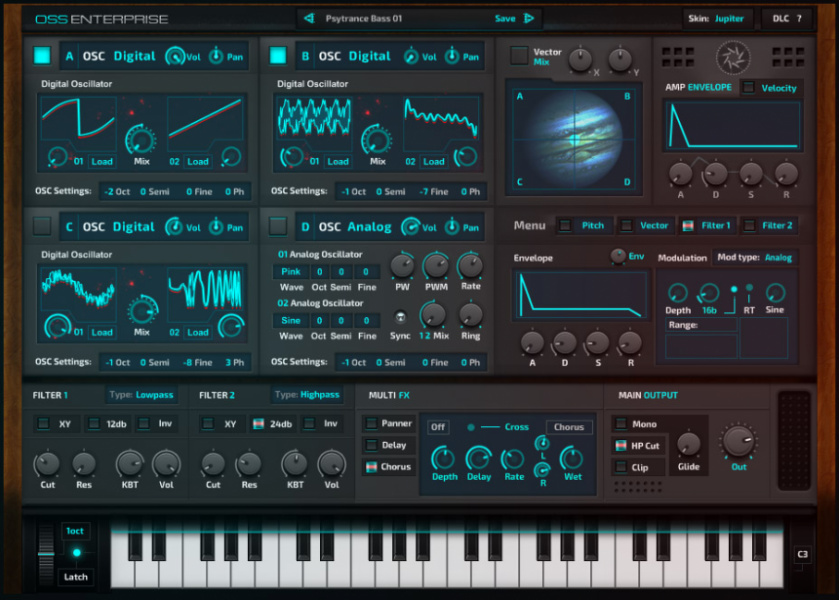The image size is (839, 600).
Task: Click the Main Output Out knob
Action: (x=738, y=441)
